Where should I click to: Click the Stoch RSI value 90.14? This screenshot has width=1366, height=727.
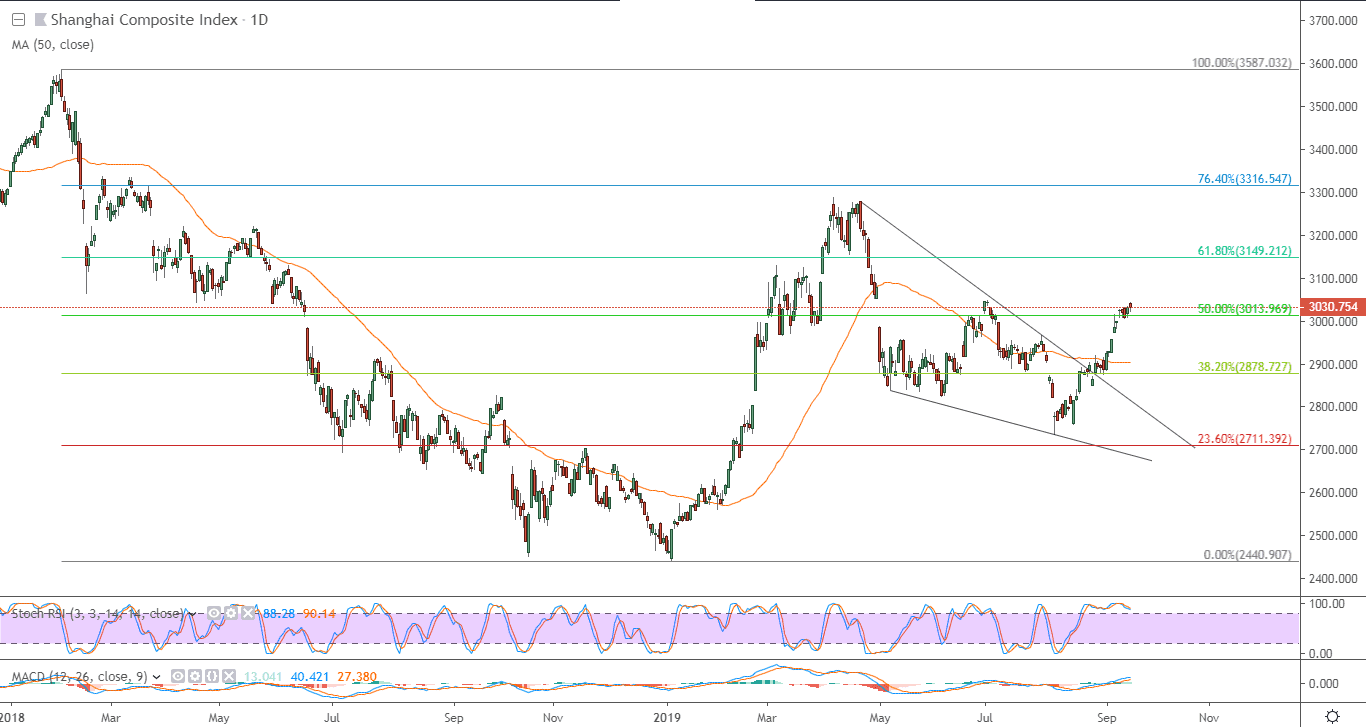(319, 613)
